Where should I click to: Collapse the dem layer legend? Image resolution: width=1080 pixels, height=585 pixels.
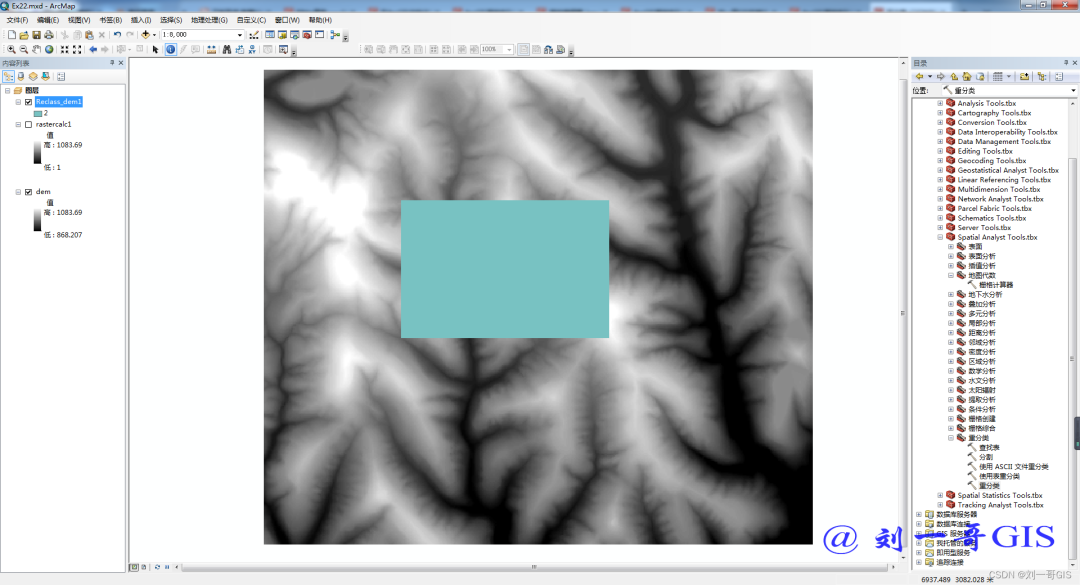pos(18,192)
